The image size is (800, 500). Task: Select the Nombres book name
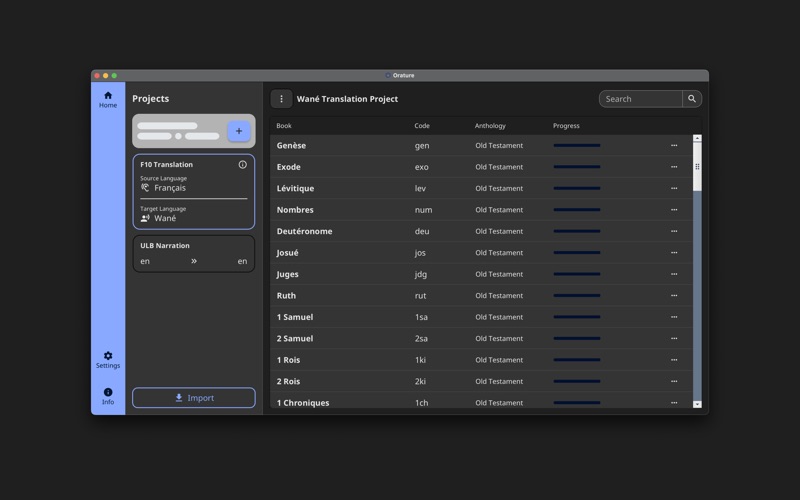[x=295, y=210]
